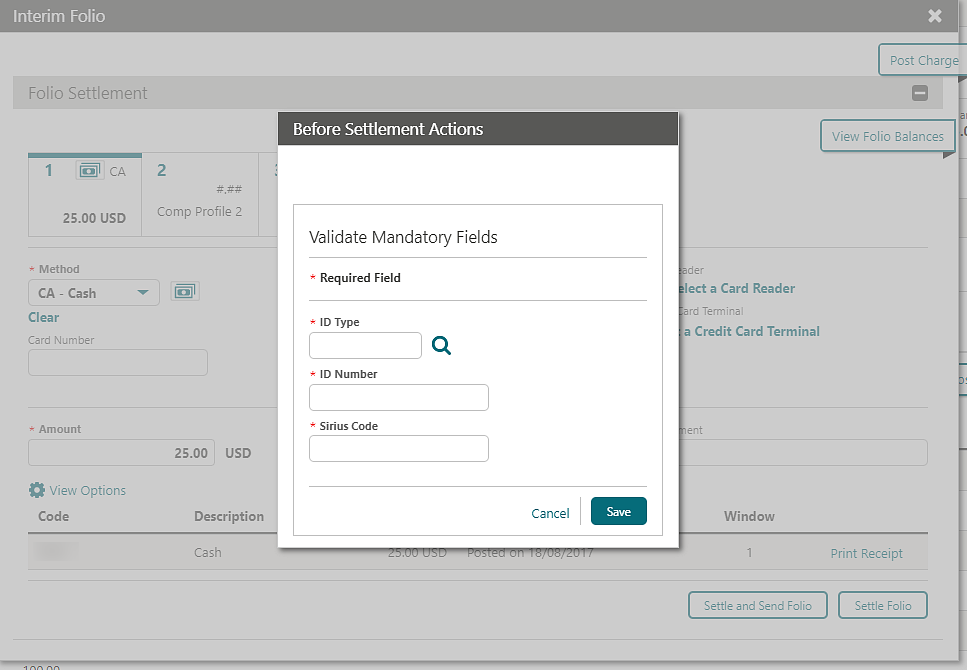Click the cash icon beside Method dropdown

click(x=185, y=292)
